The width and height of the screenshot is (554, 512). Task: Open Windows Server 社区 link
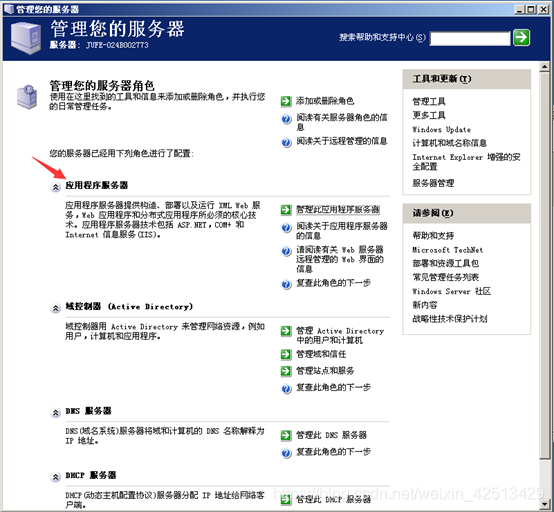(x=452, y=292)
